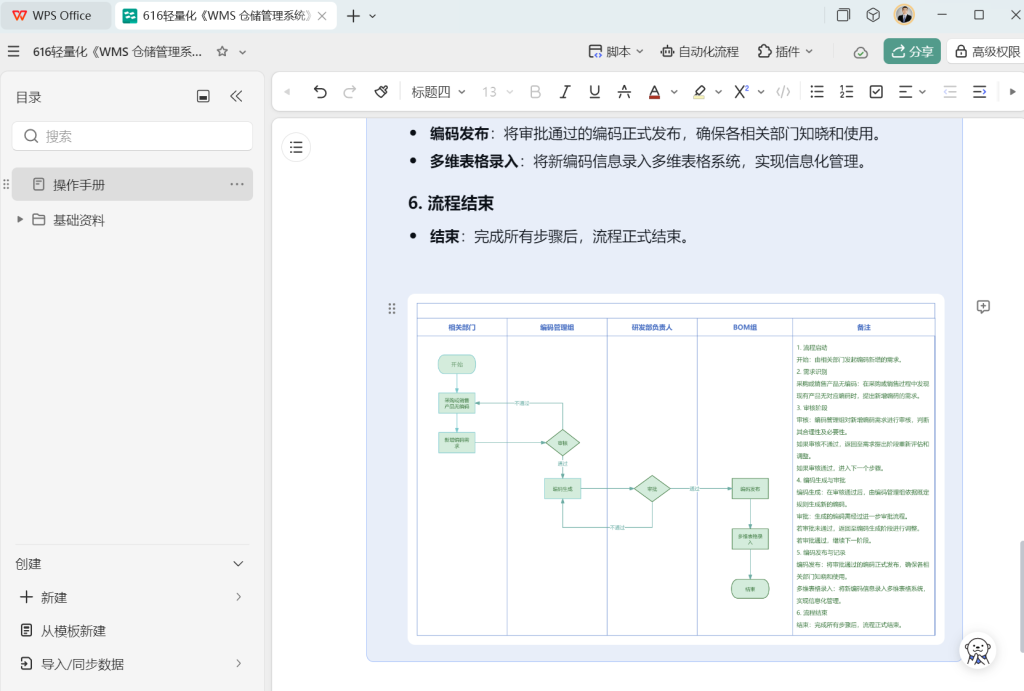Apply bulleted list formatting
The width and height of the screenshot is (1024, 691).
(817, 92)
